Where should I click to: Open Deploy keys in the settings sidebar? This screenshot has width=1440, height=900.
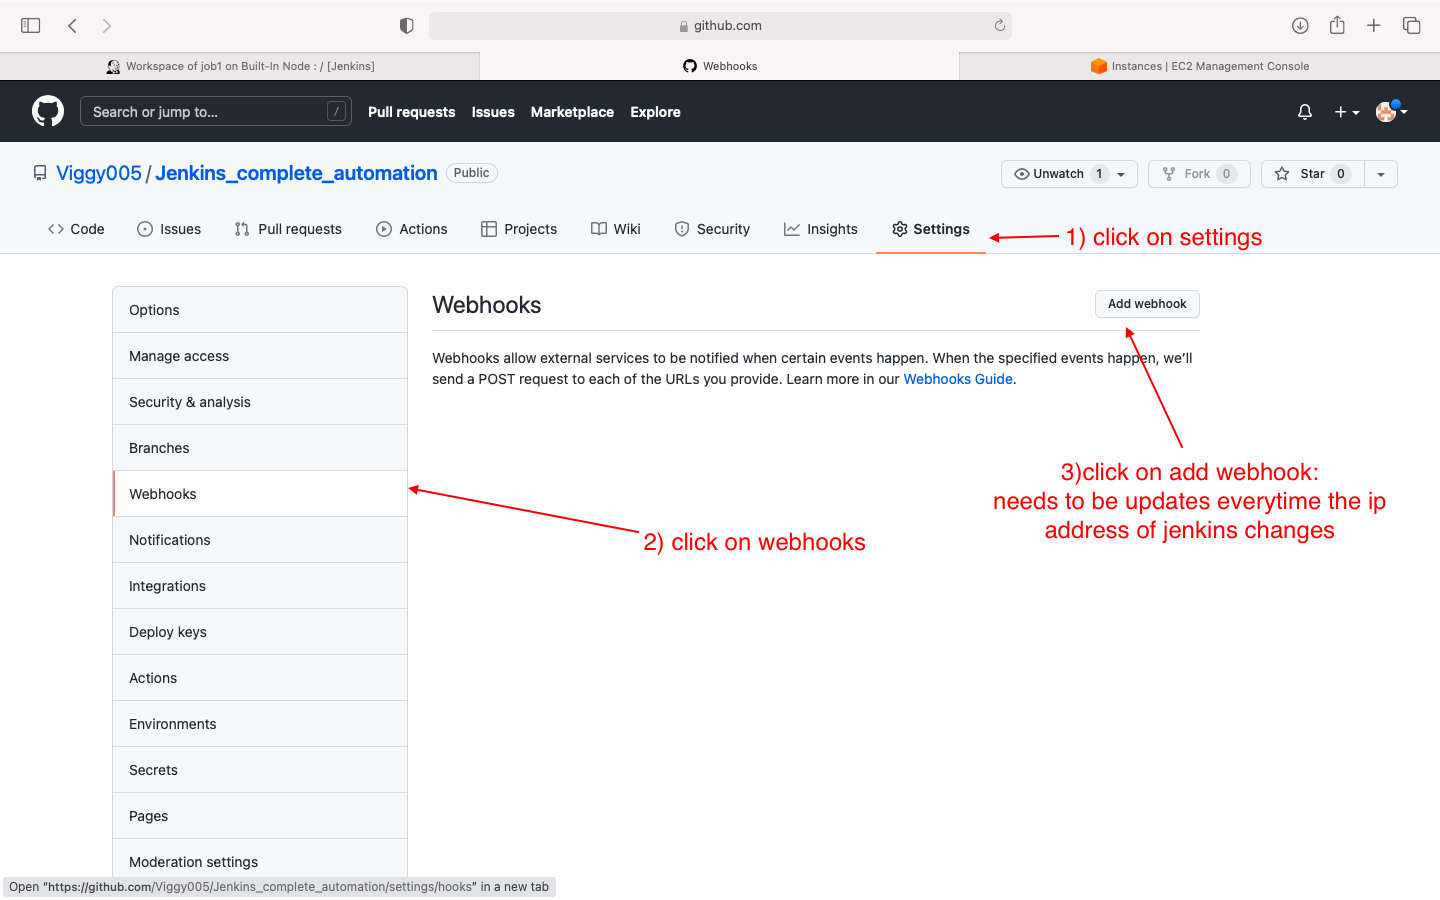[x=260, y=632]
